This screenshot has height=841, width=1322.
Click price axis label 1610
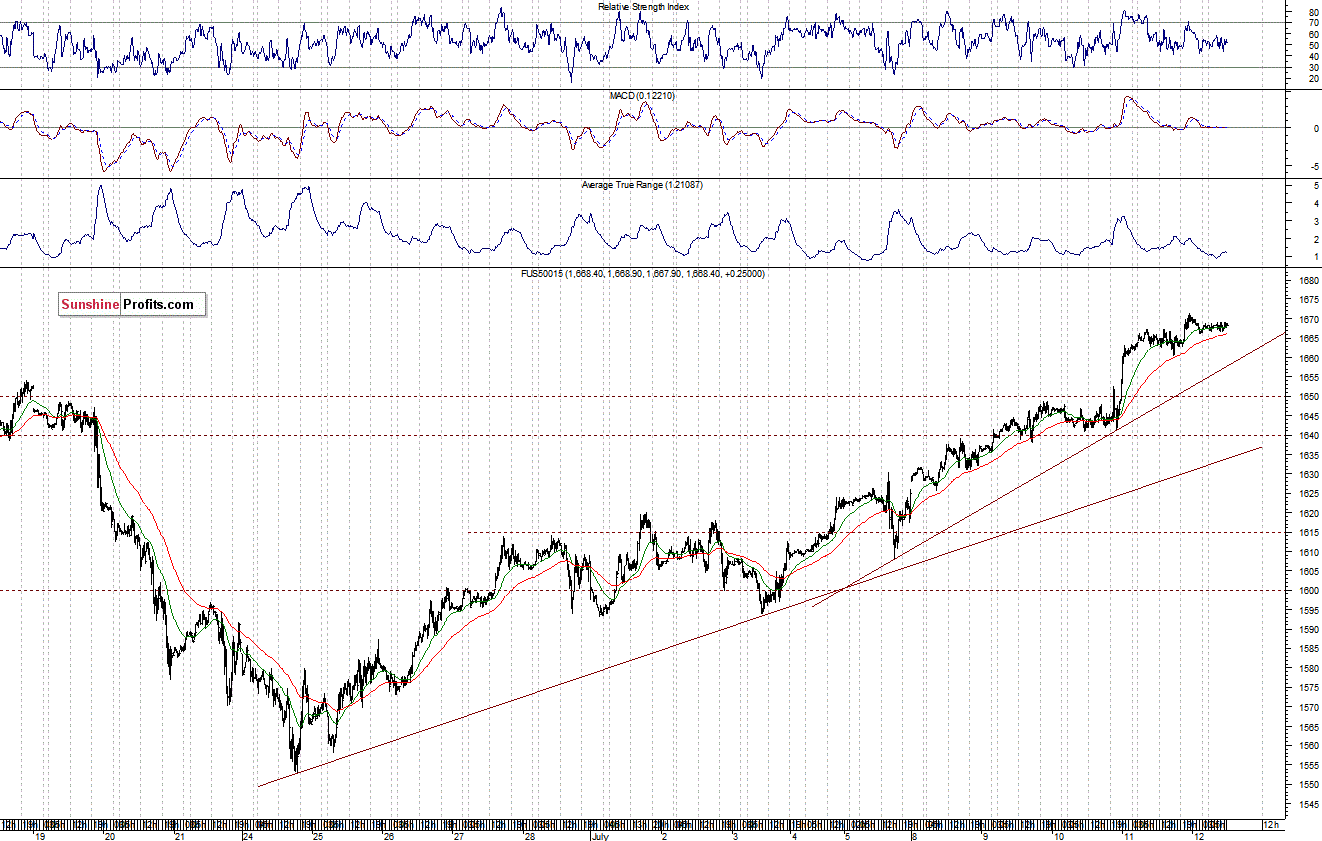1308,552
